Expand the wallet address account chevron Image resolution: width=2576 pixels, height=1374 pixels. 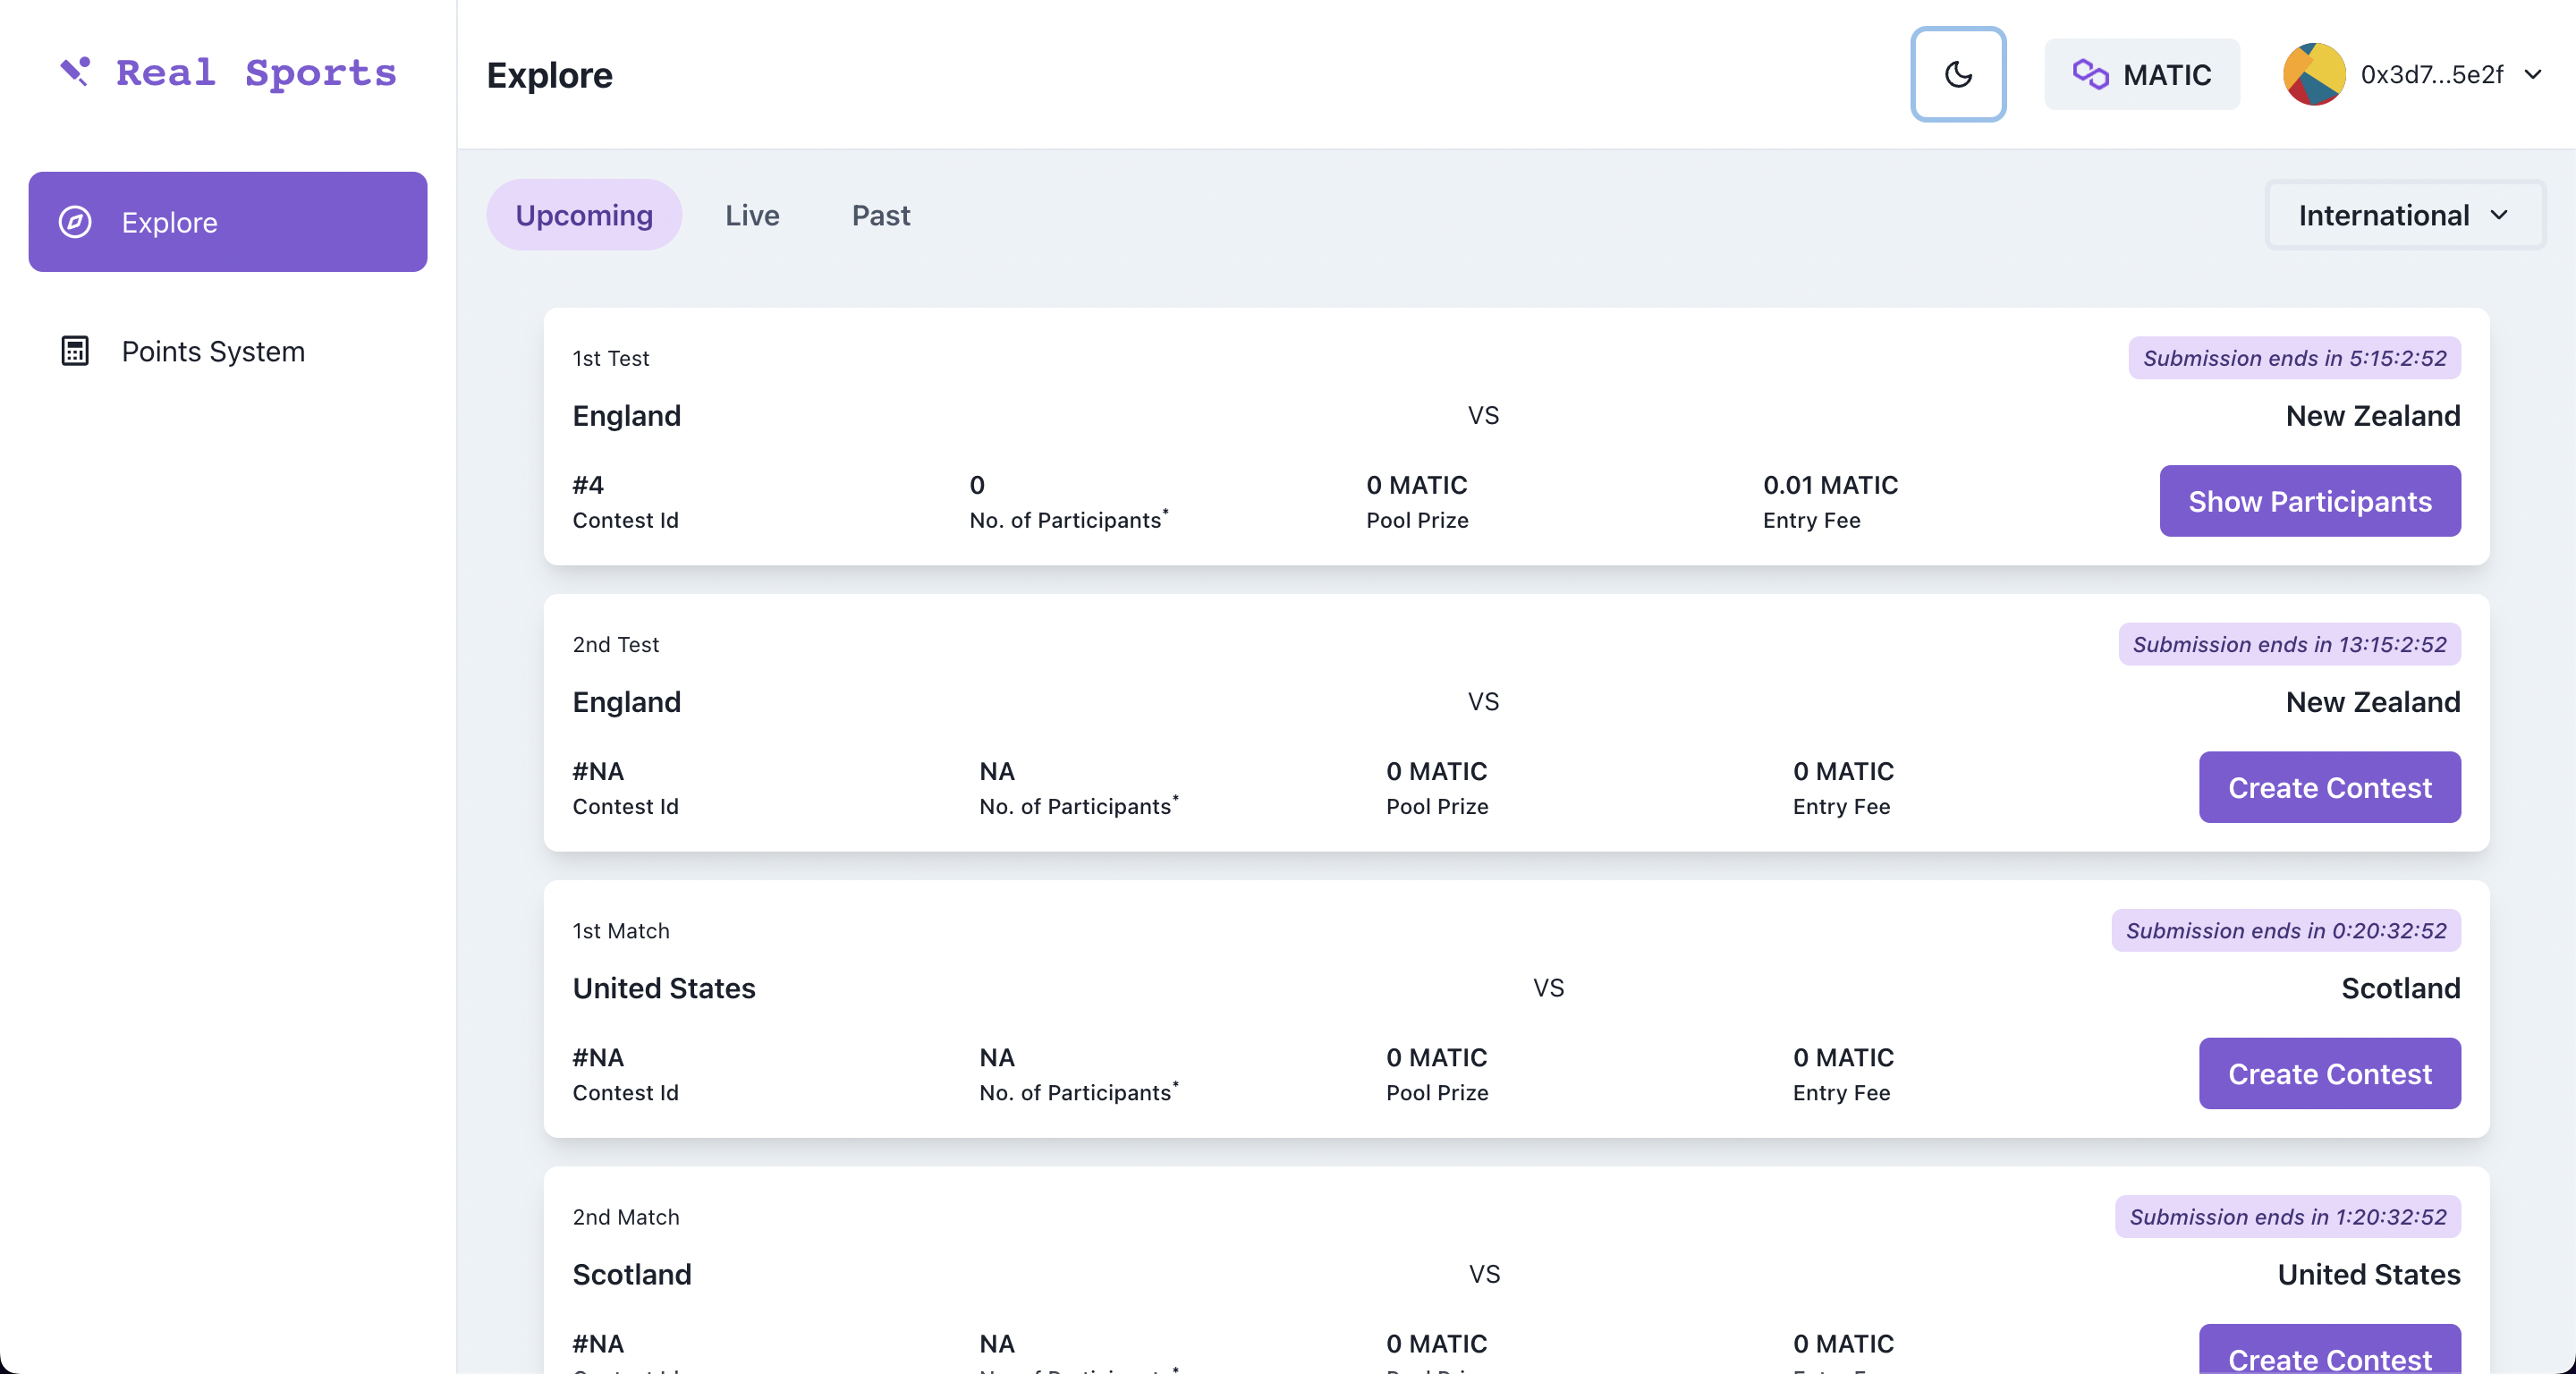2532,74
